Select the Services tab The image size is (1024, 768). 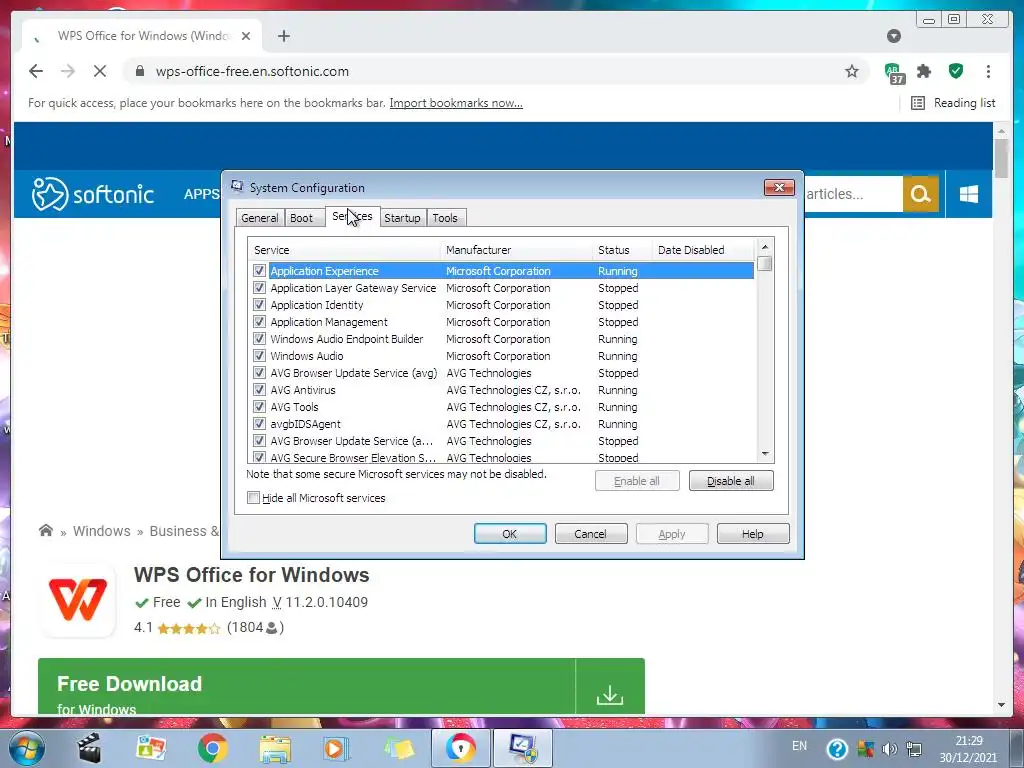point(353,216)
